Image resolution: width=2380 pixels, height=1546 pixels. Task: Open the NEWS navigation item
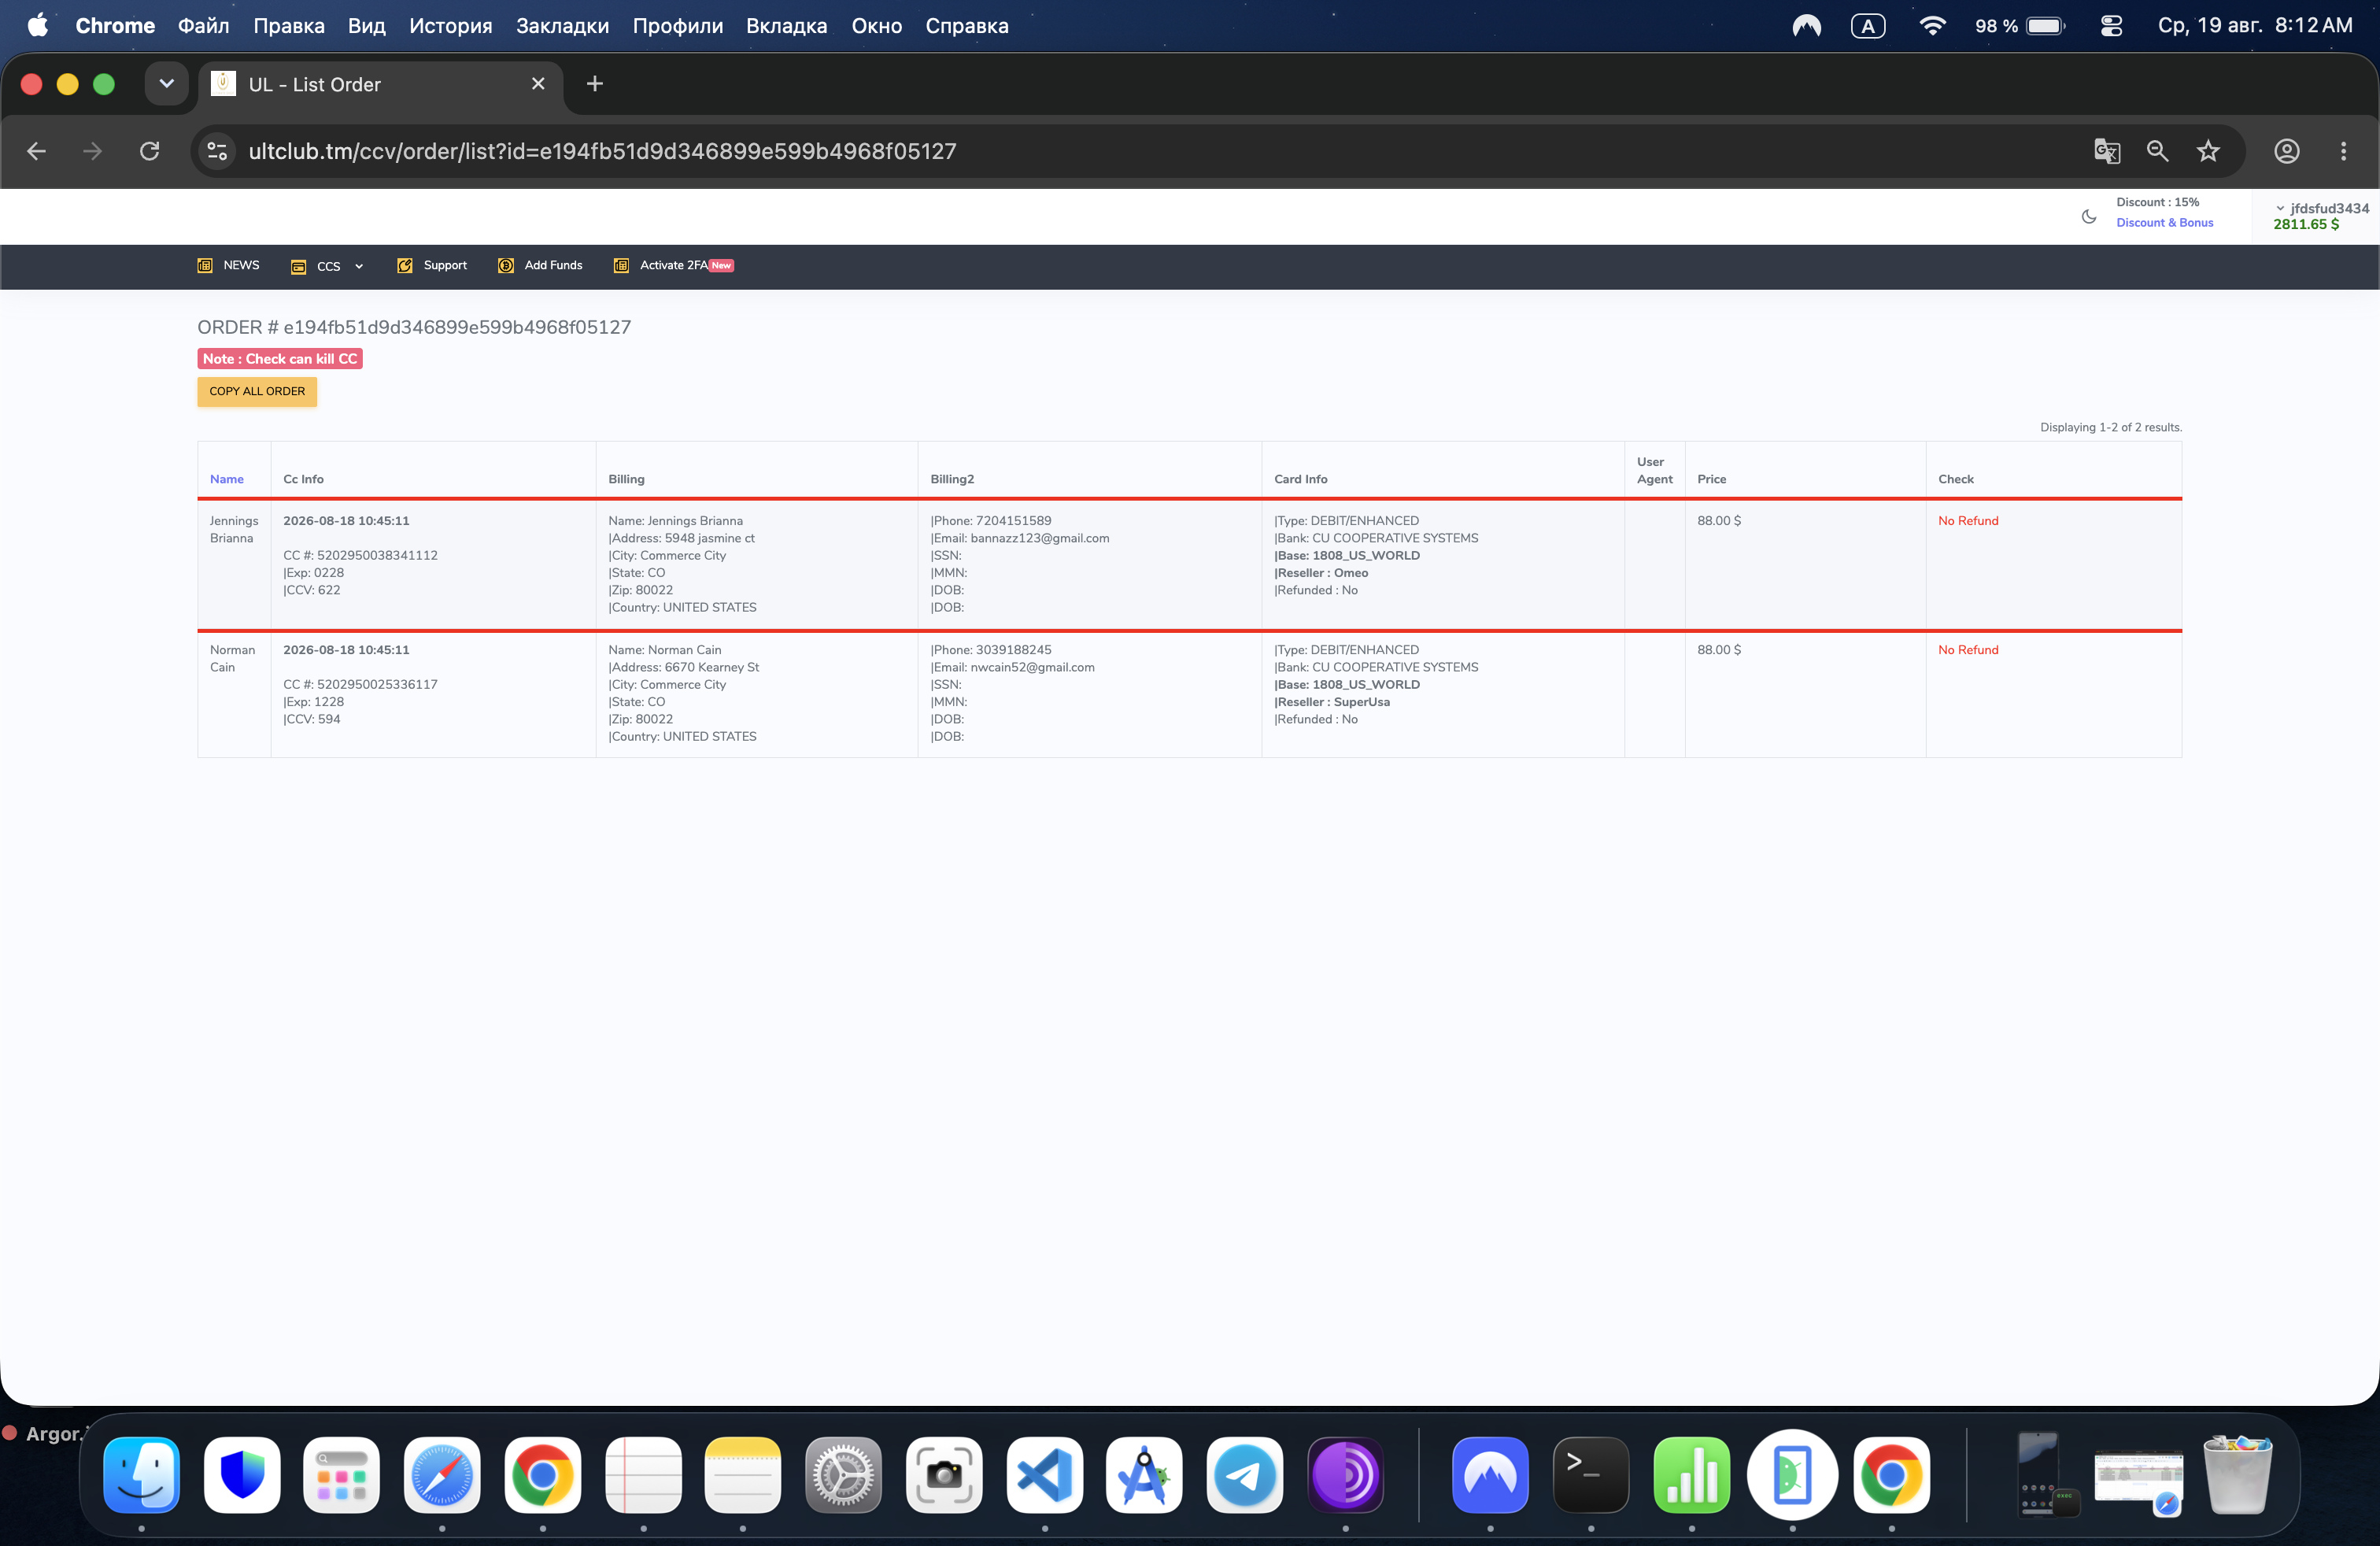(x=229, y=265)
